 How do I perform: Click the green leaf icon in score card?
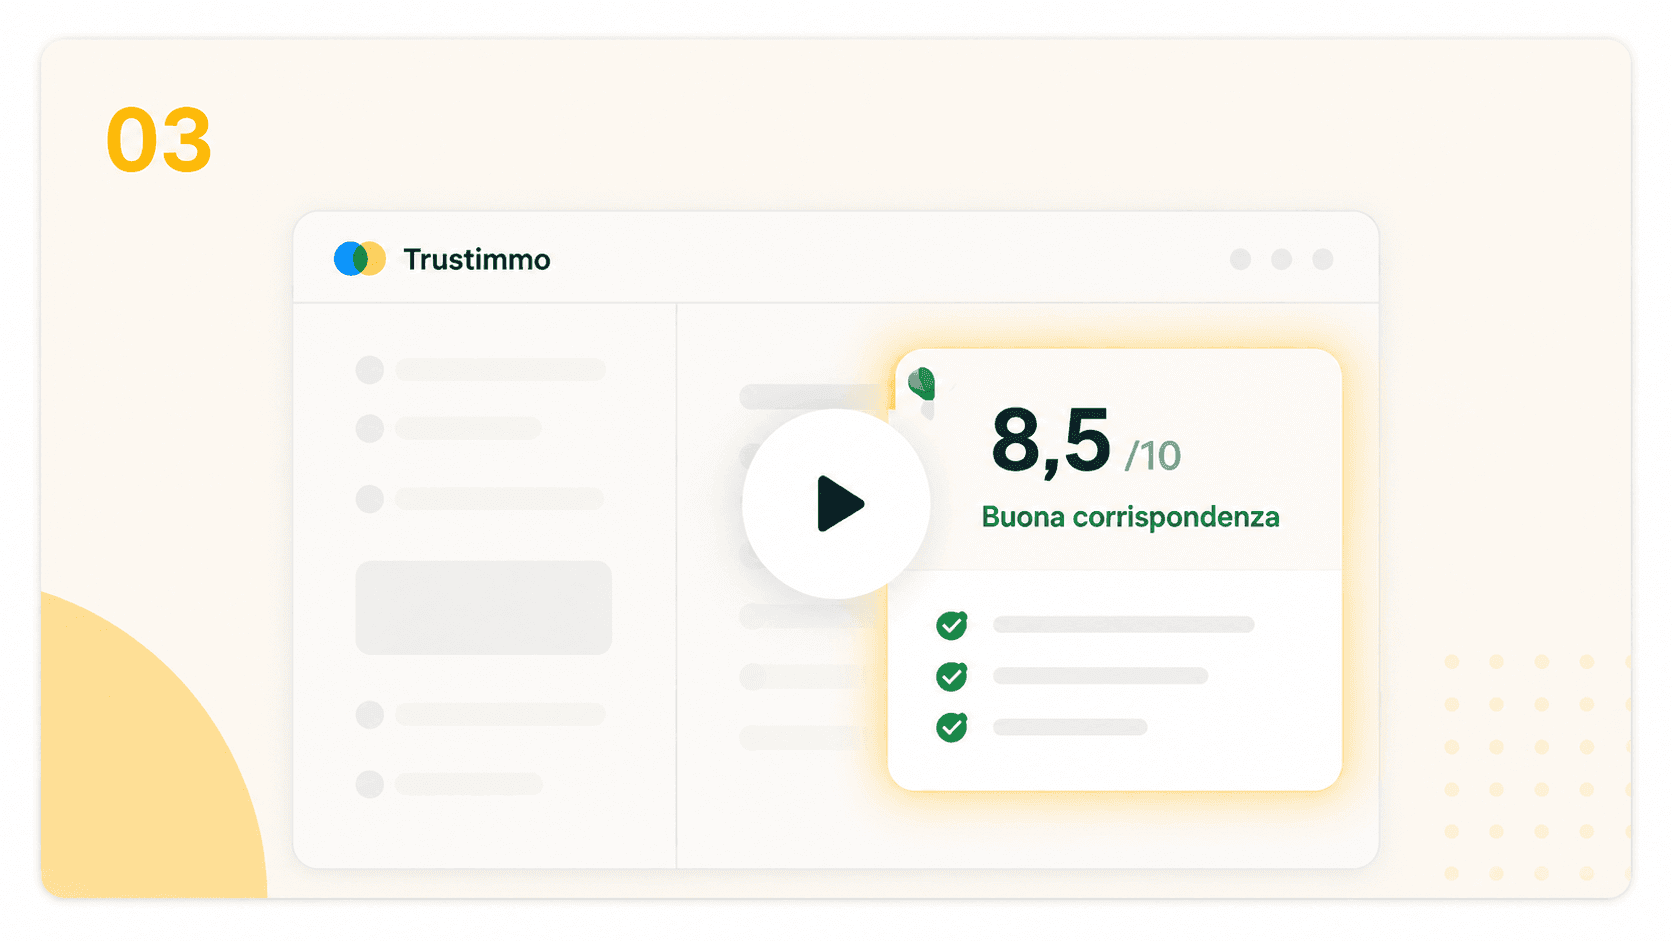click(922, 384)
